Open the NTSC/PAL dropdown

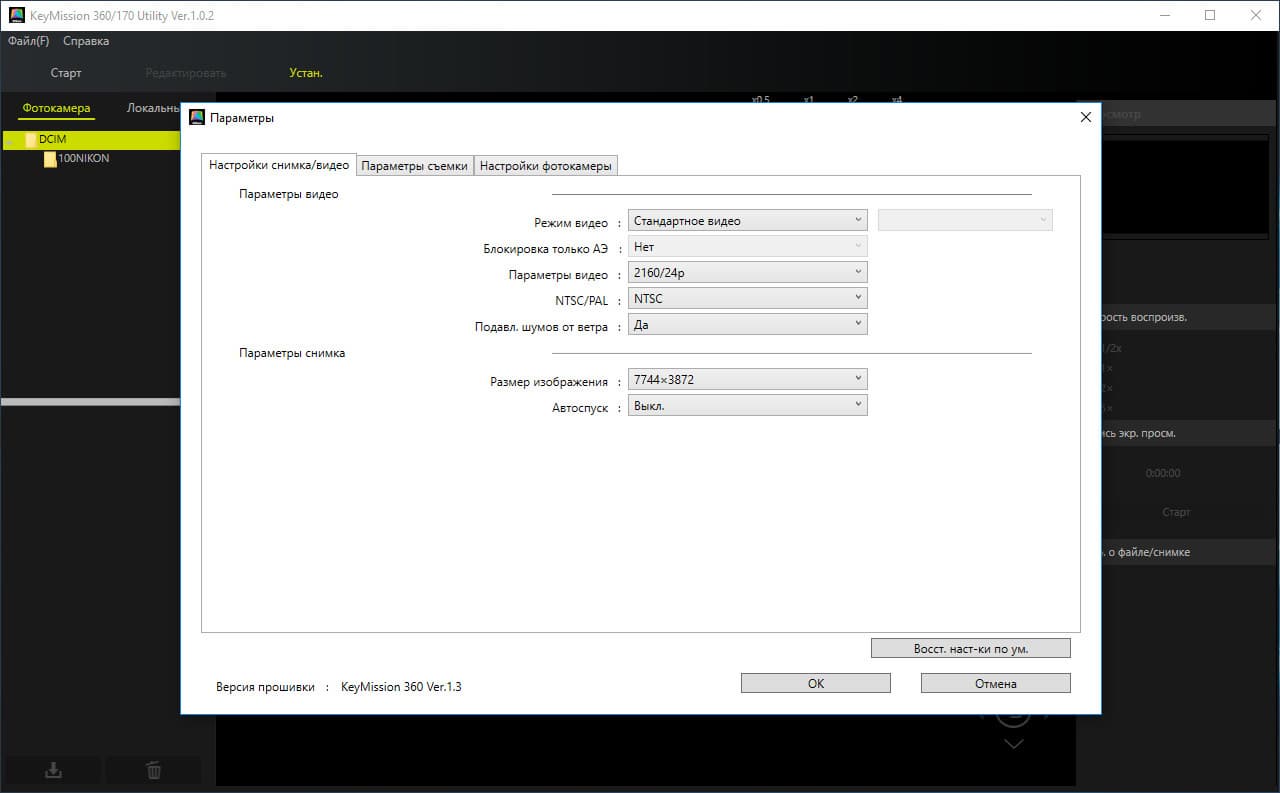(x=747, y=298)
